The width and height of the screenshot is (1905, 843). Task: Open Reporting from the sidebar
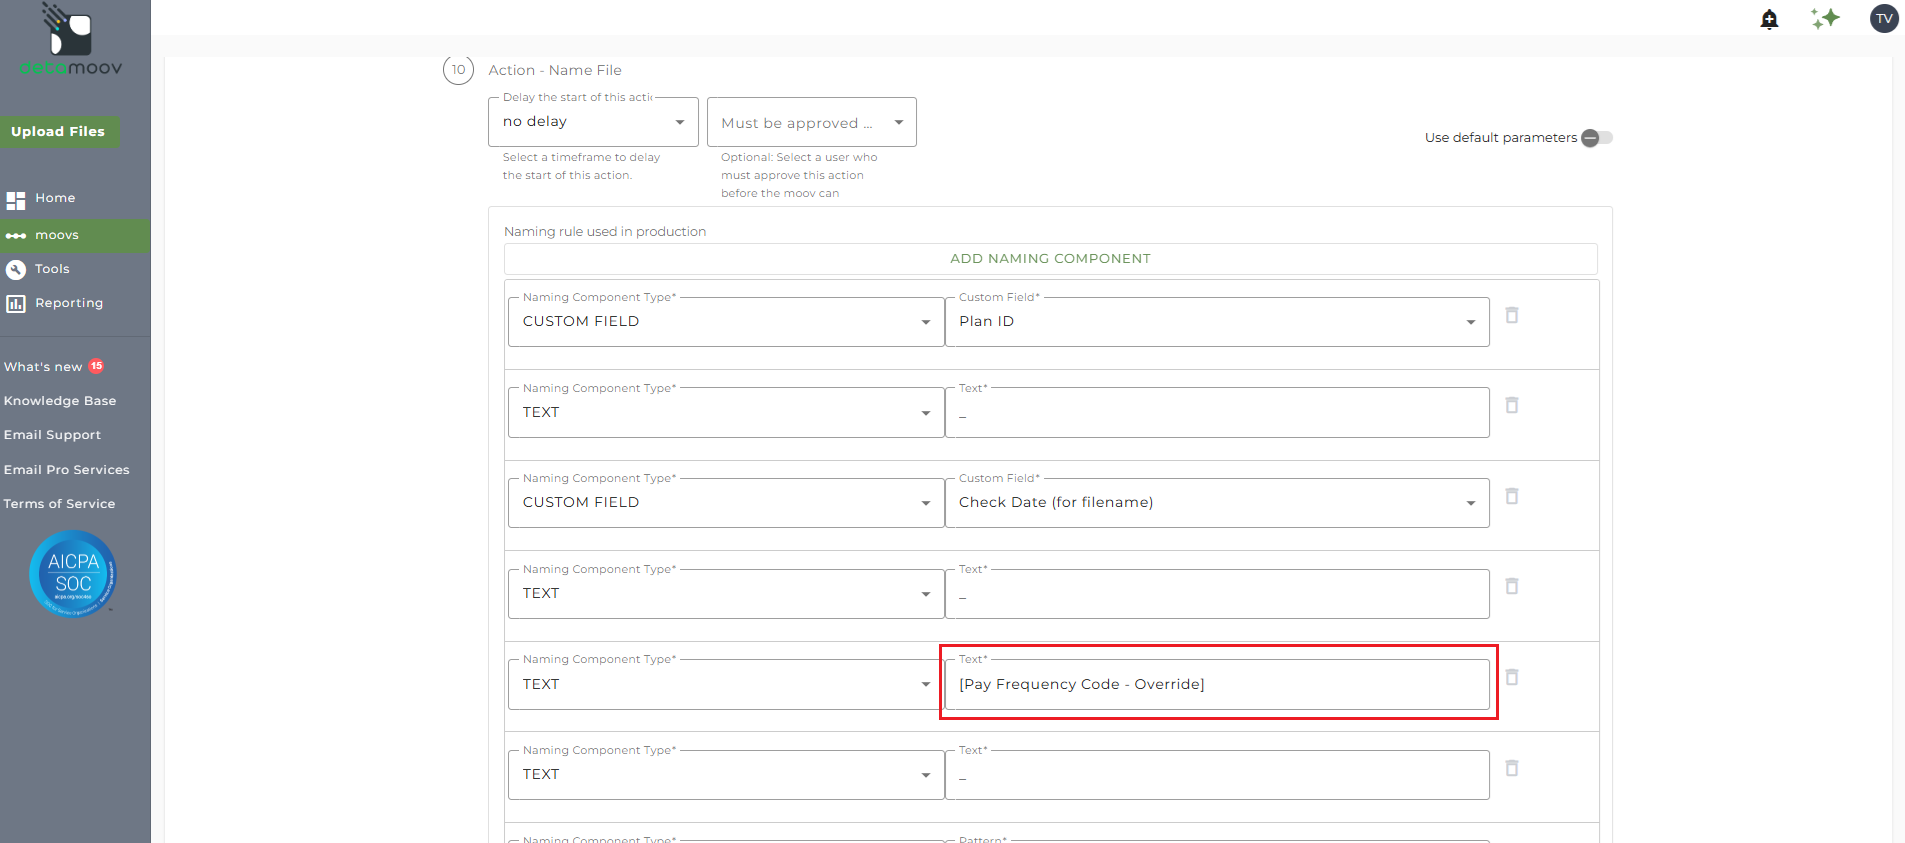tap(68, 303)
